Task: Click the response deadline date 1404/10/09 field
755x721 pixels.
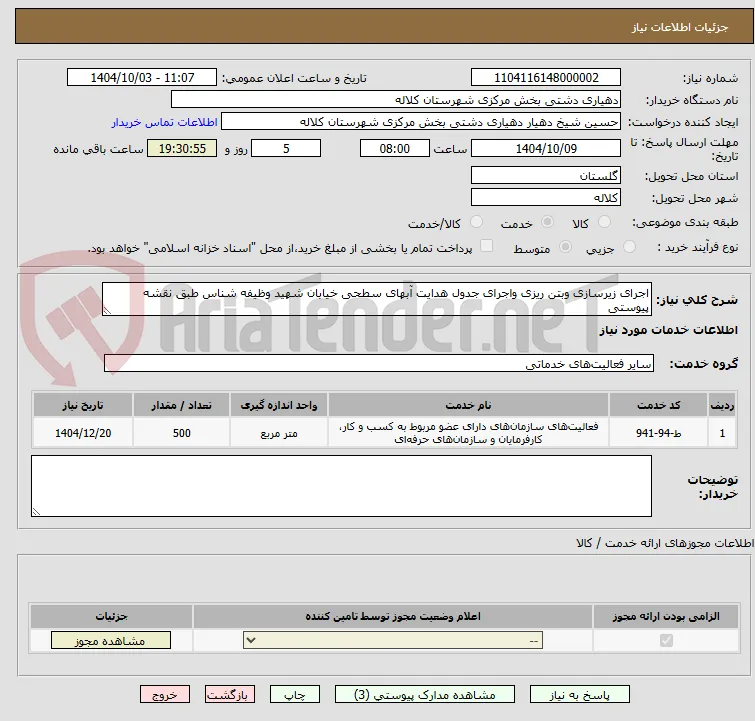Action: [546, 148]
